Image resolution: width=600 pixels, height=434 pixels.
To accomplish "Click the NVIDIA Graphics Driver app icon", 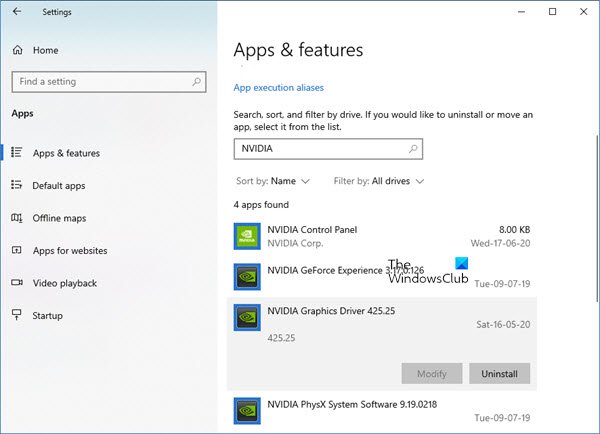I will point(247,318).
